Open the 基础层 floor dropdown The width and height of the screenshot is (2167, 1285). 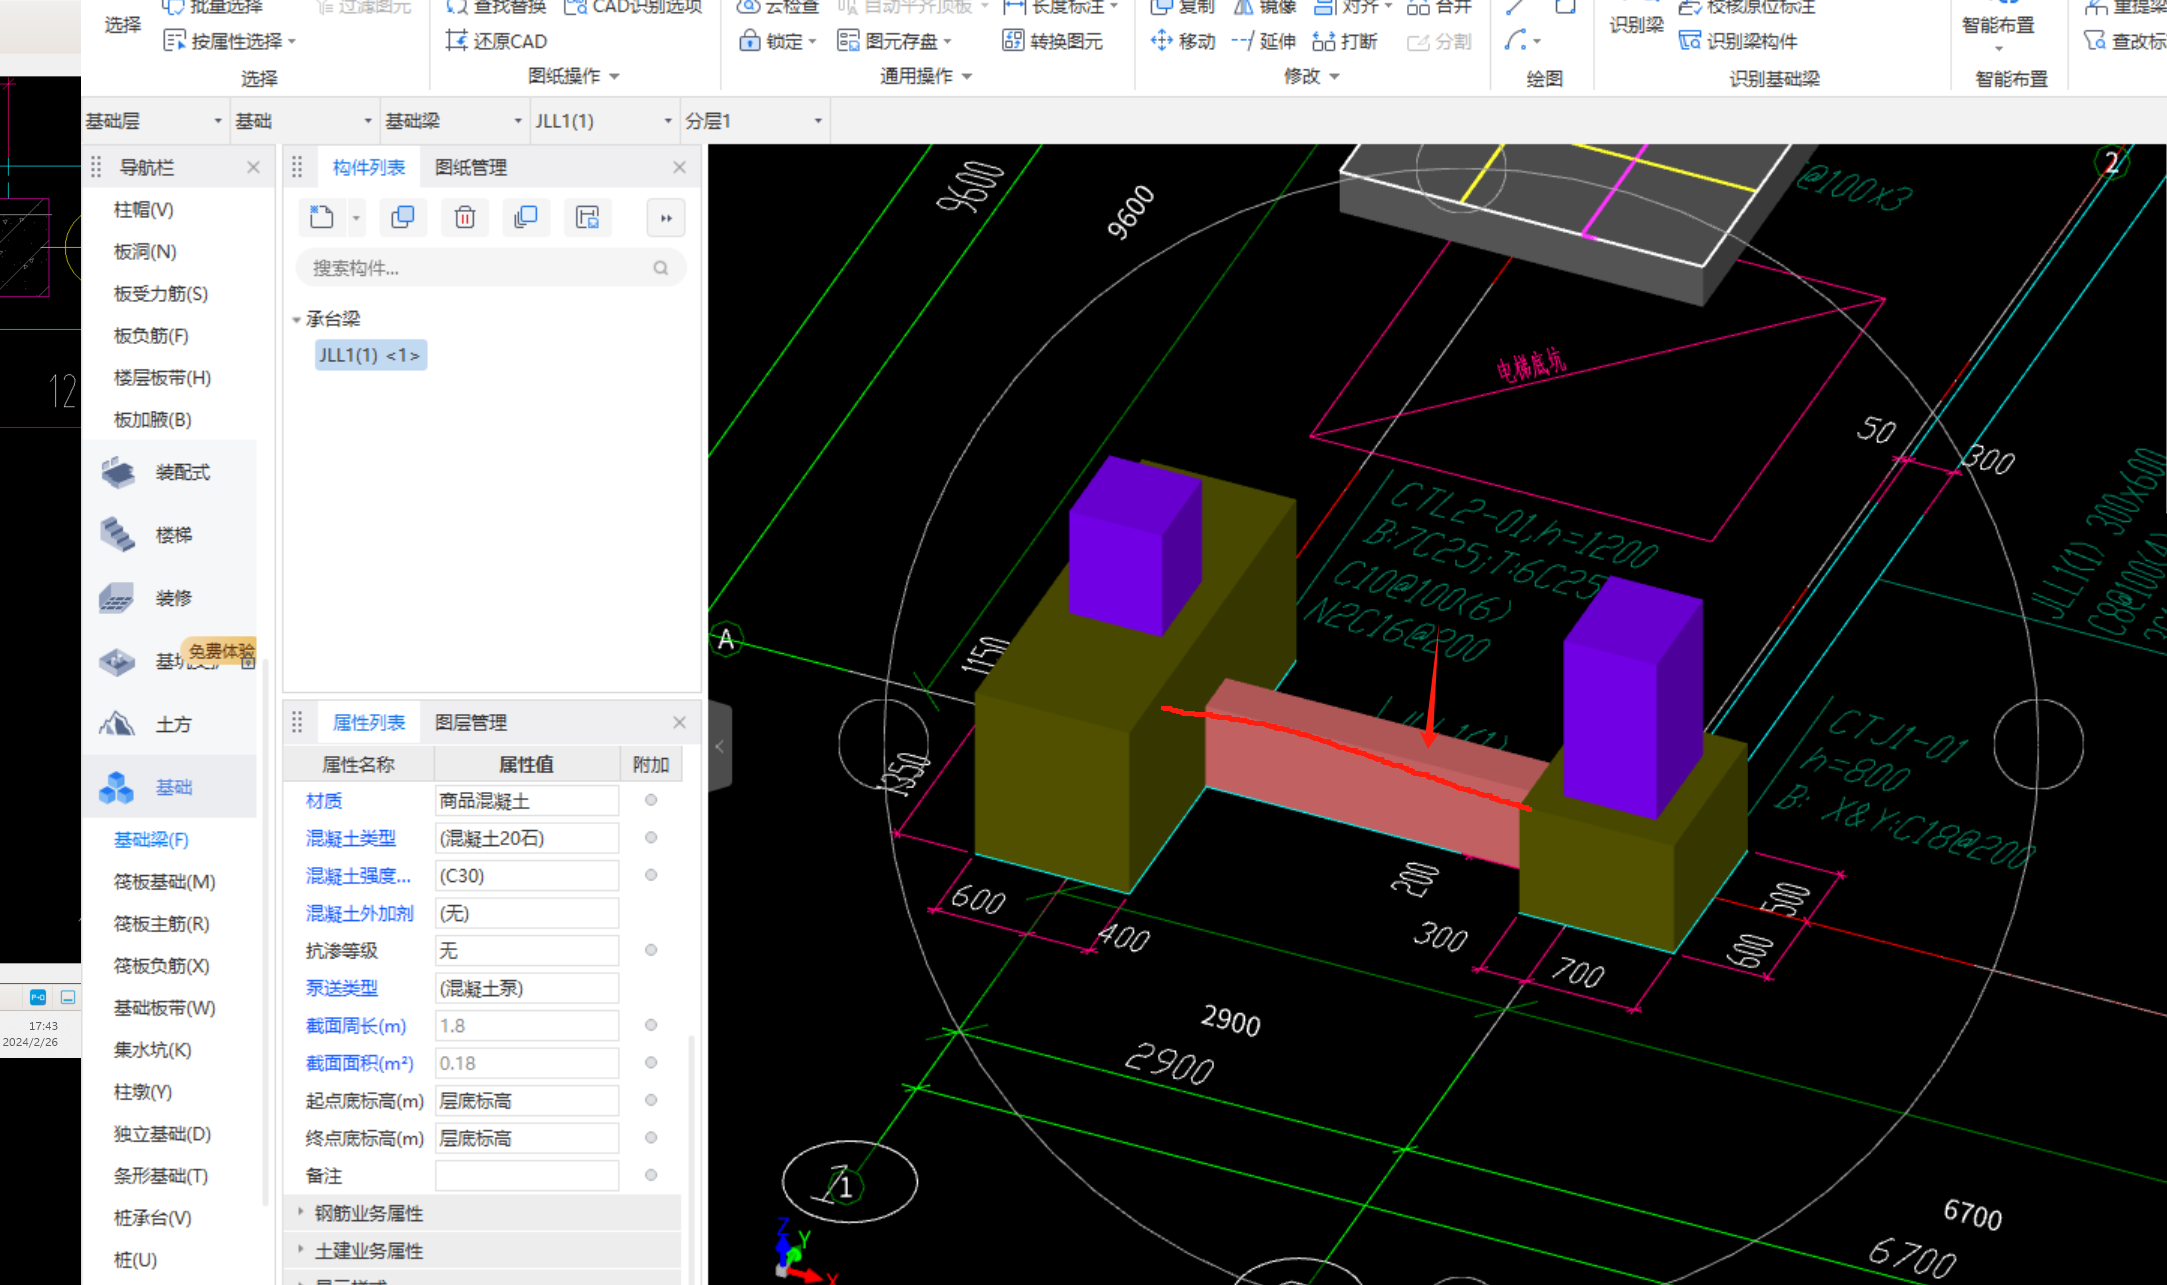coord(155,121)
